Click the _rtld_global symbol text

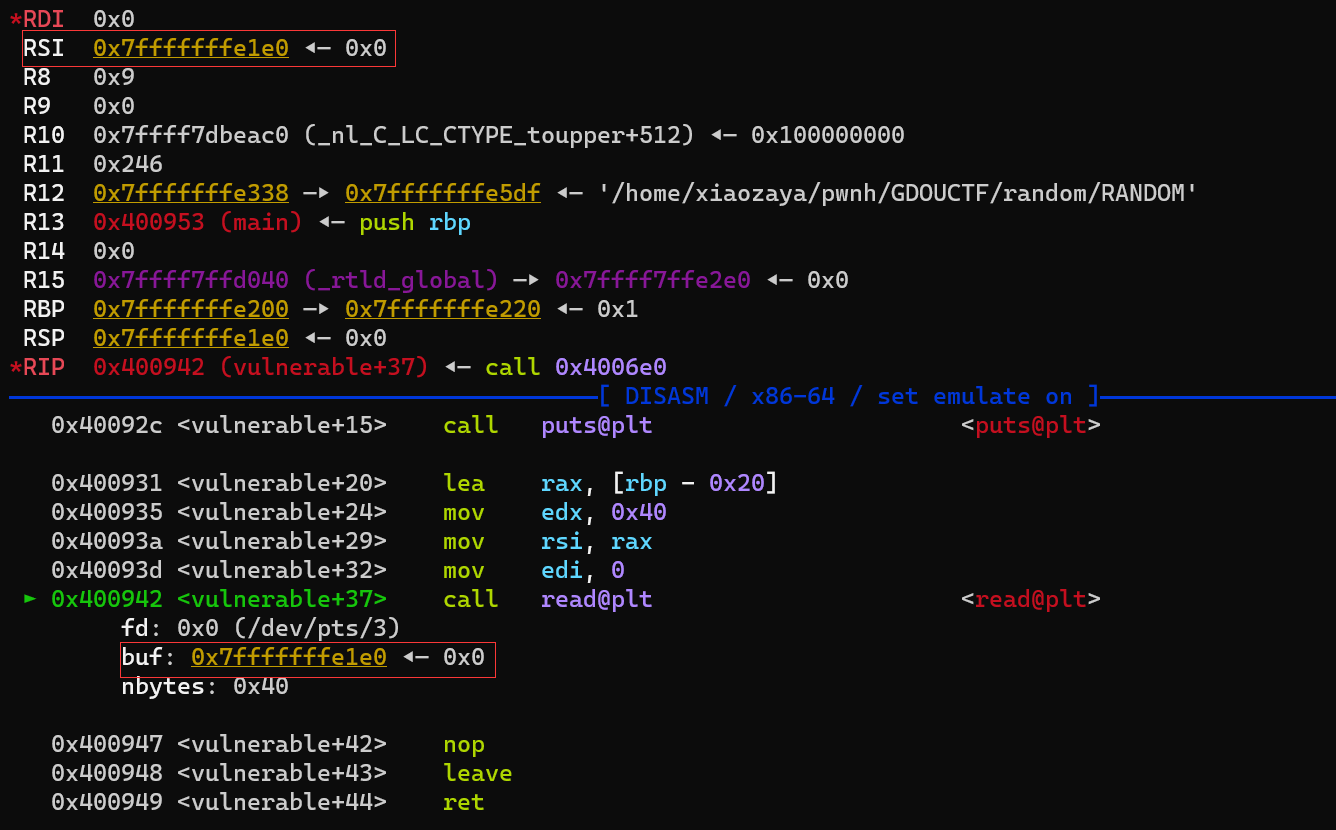click(401, 280)
